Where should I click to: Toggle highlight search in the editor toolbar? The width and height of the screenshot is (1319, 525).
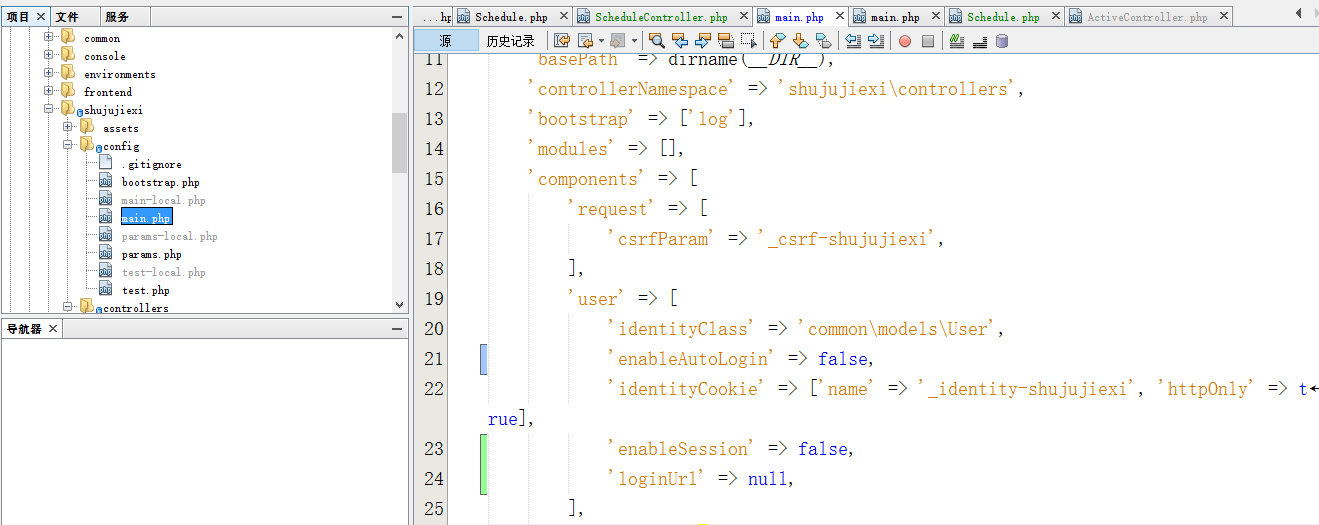click(x=726, y=41)
